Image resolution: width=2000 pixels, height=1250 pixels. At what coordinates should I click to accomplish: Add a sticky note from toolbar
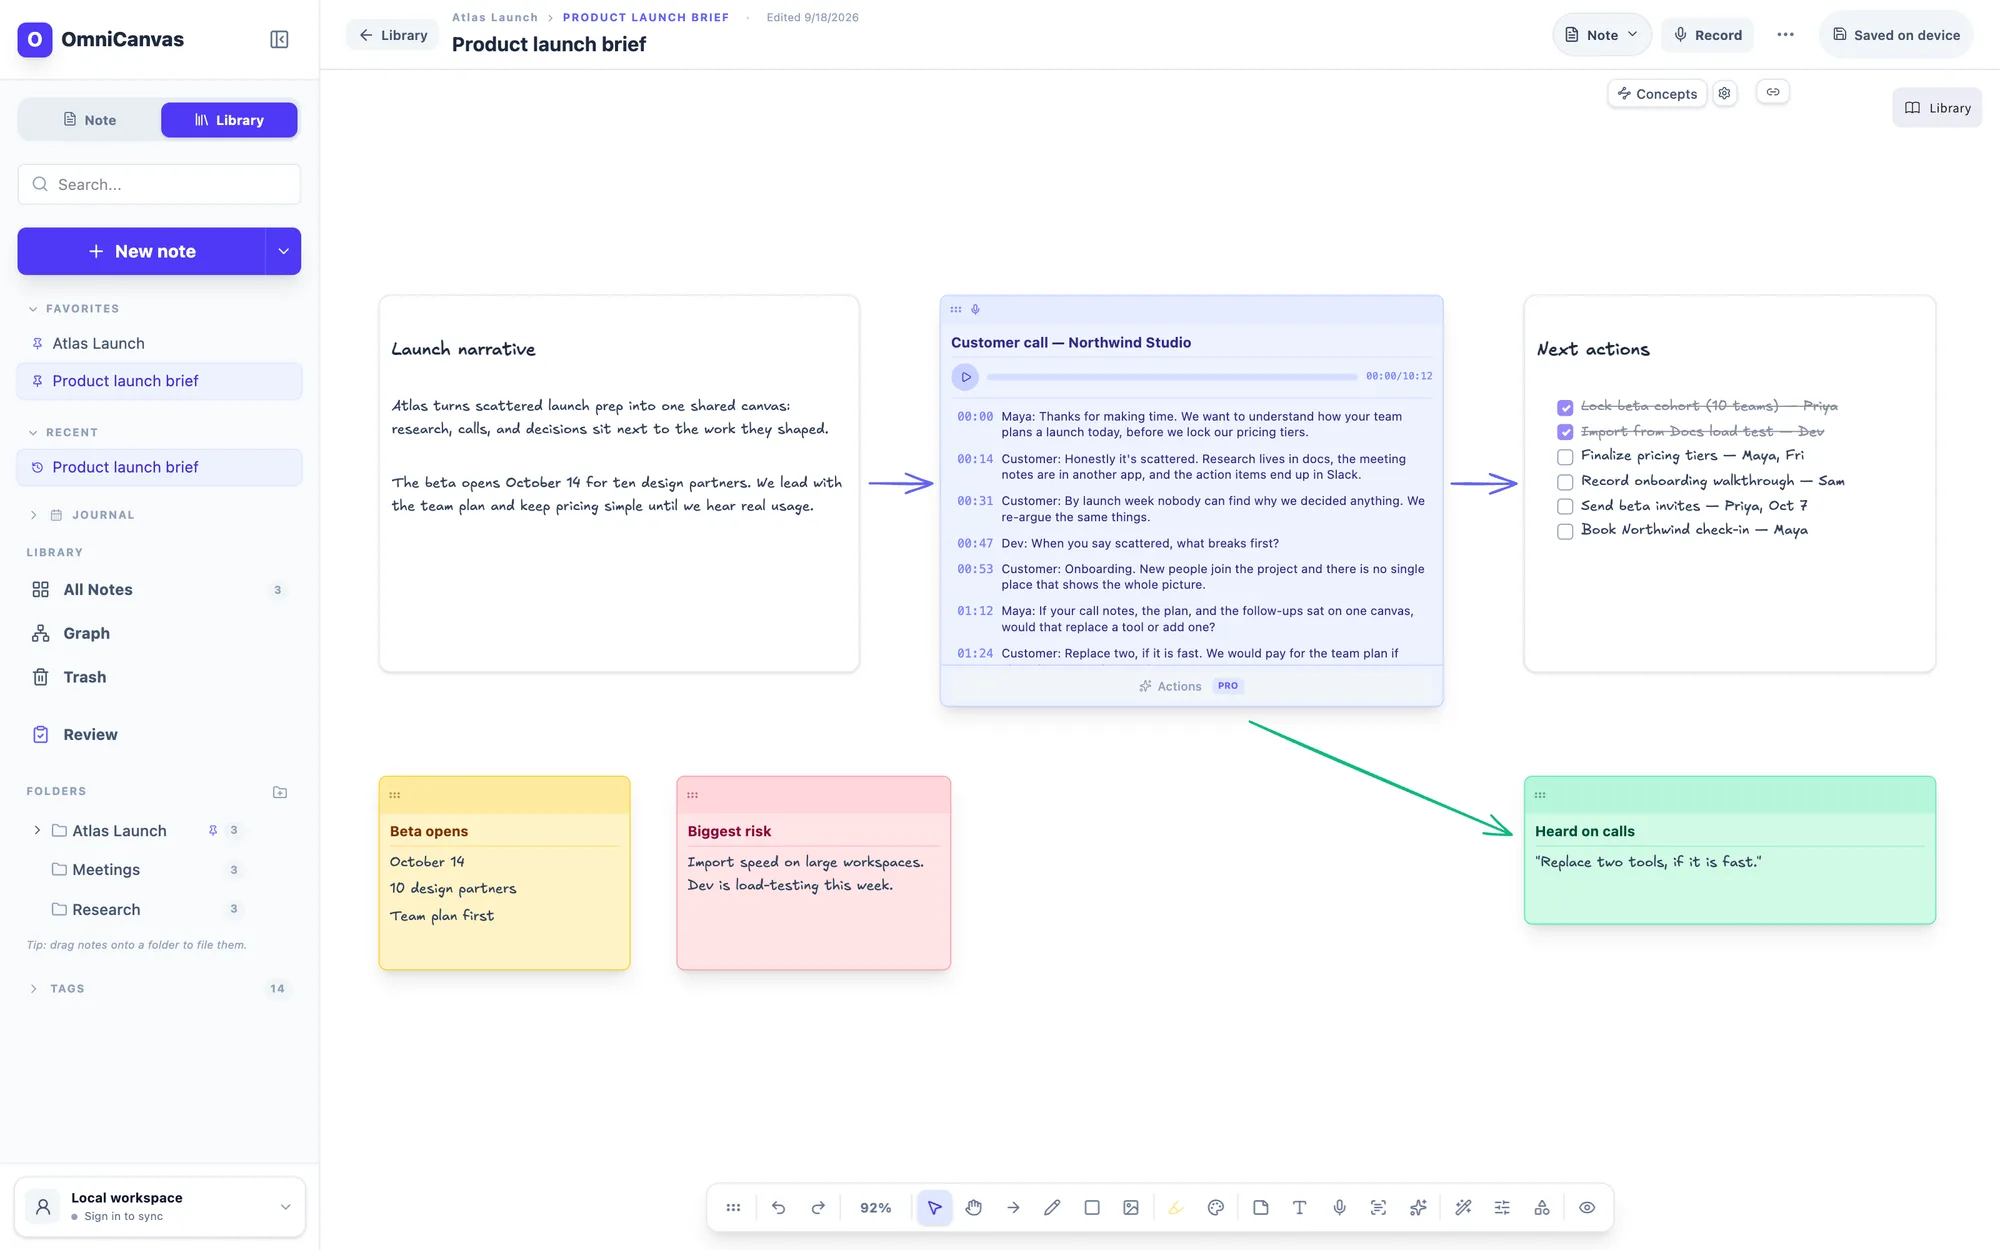pos(1260,1208)
